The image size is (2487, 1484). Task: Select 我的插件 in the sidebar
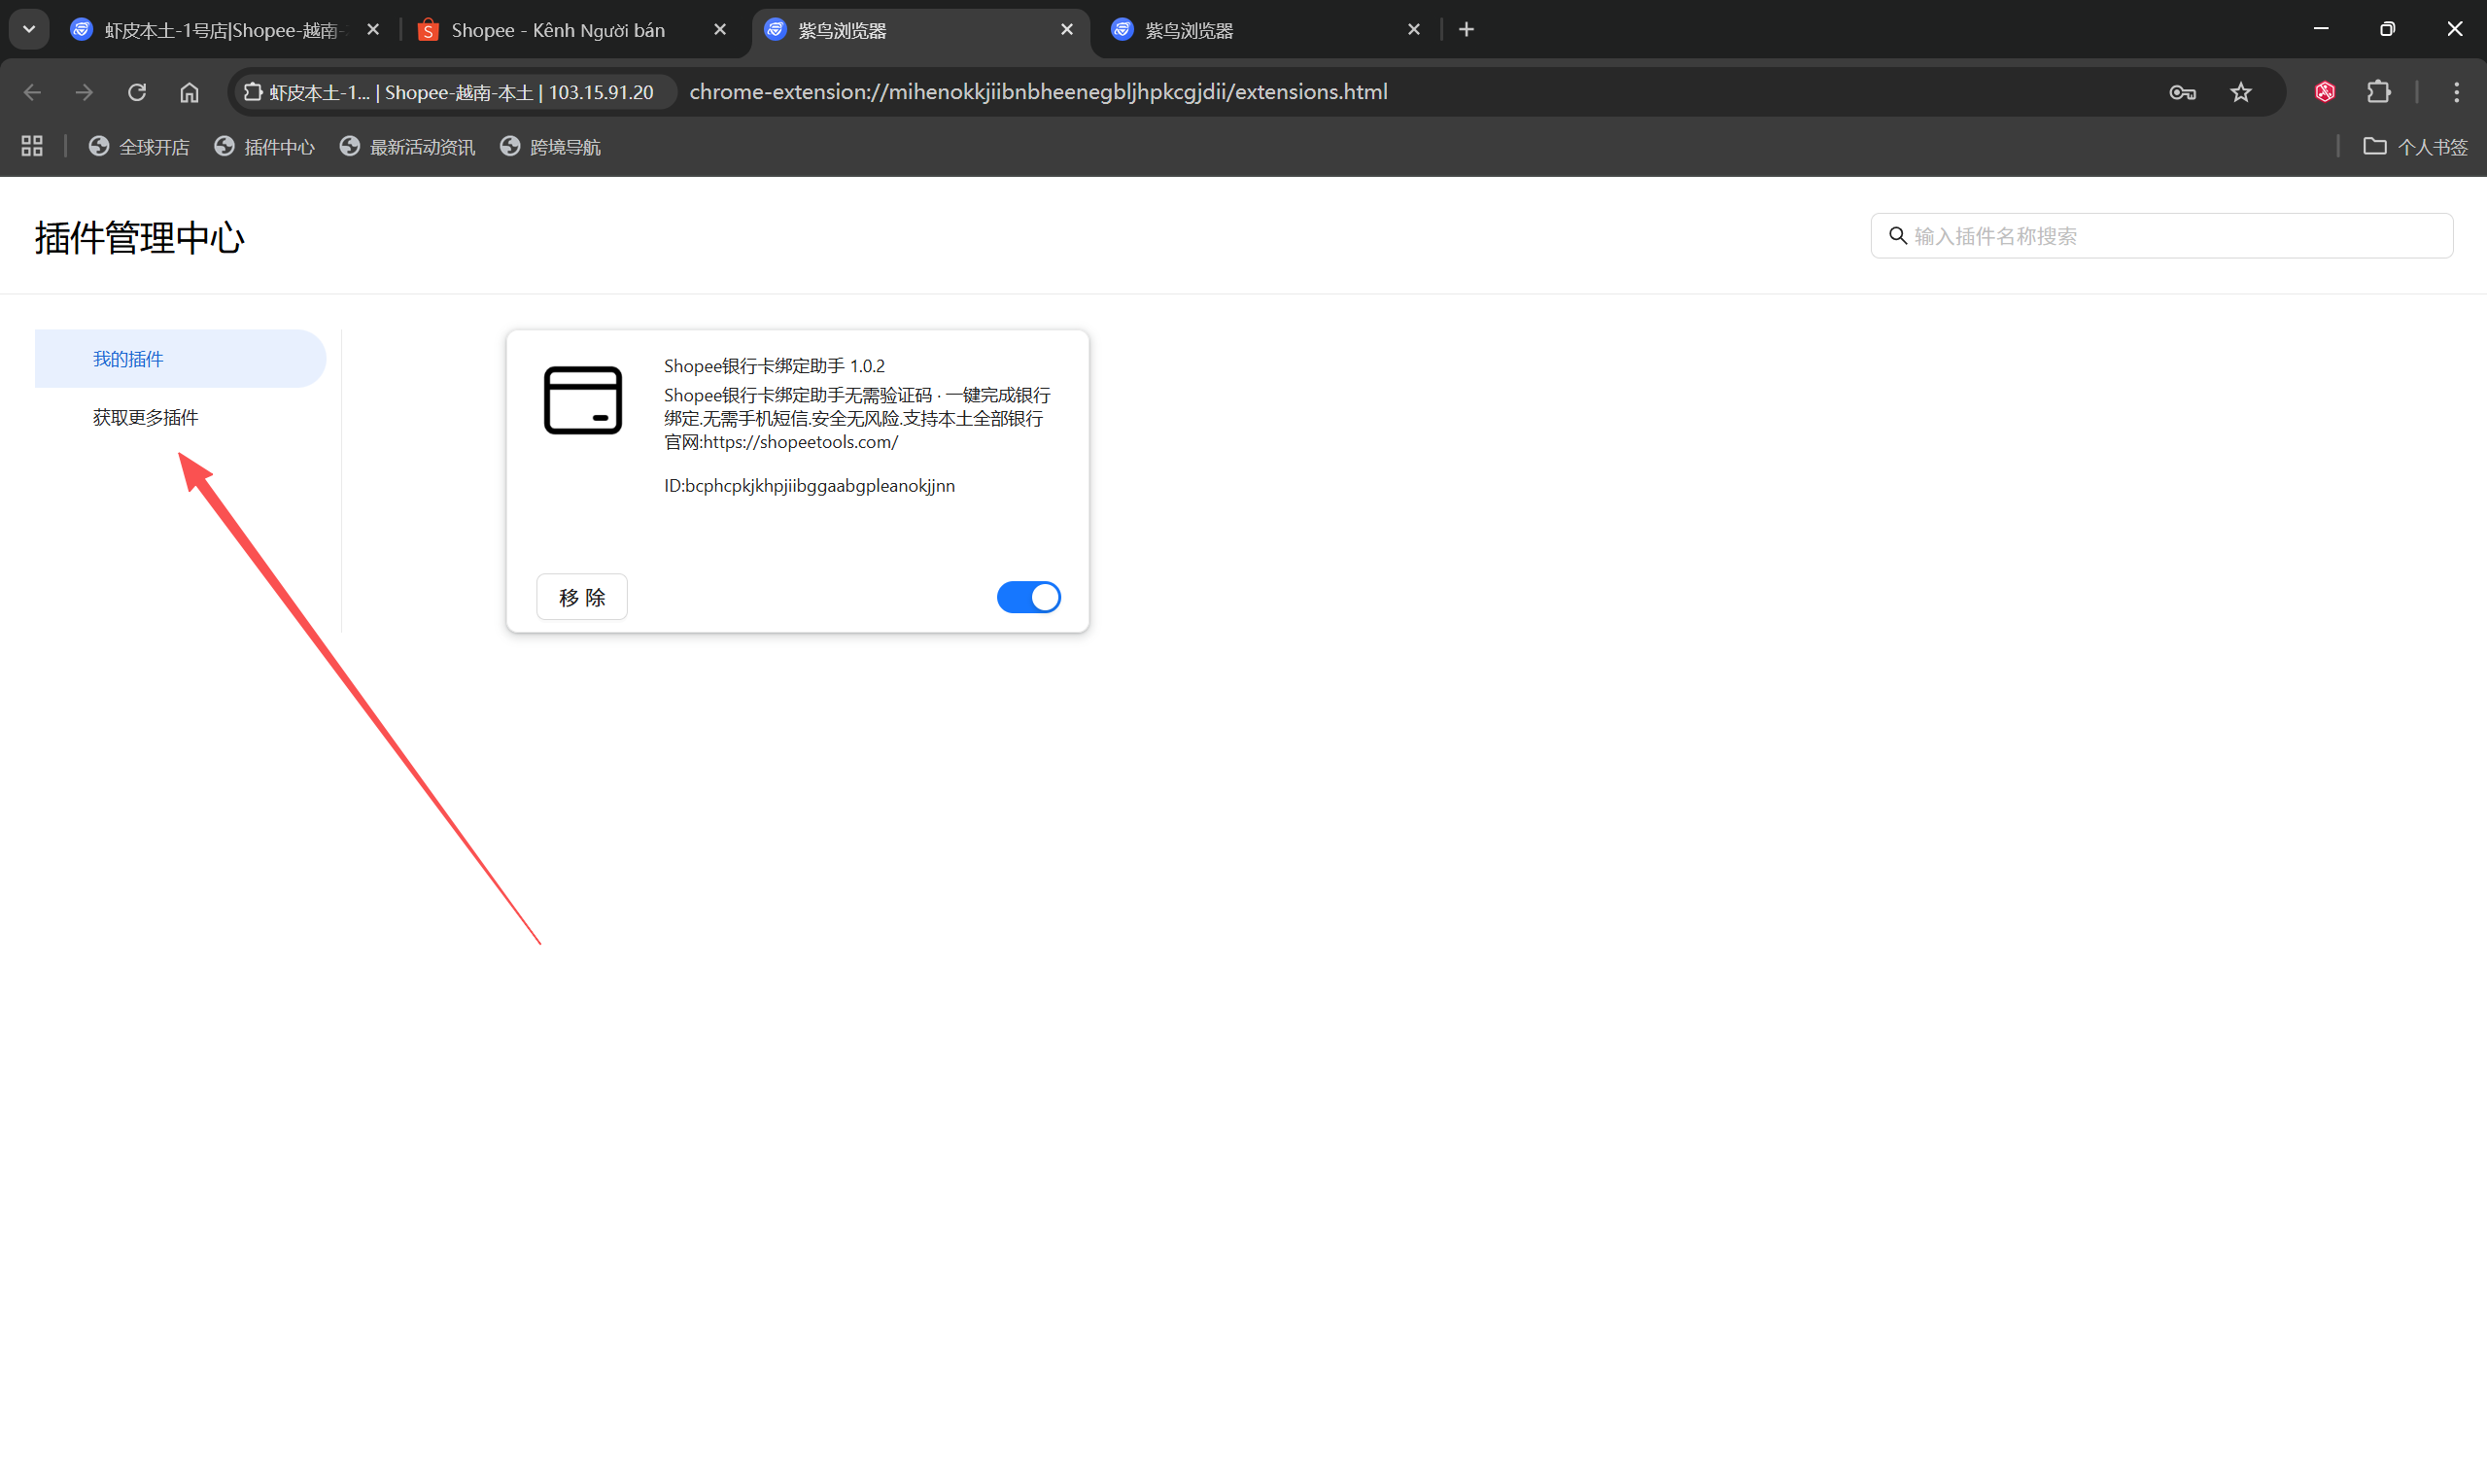point(180,358)
